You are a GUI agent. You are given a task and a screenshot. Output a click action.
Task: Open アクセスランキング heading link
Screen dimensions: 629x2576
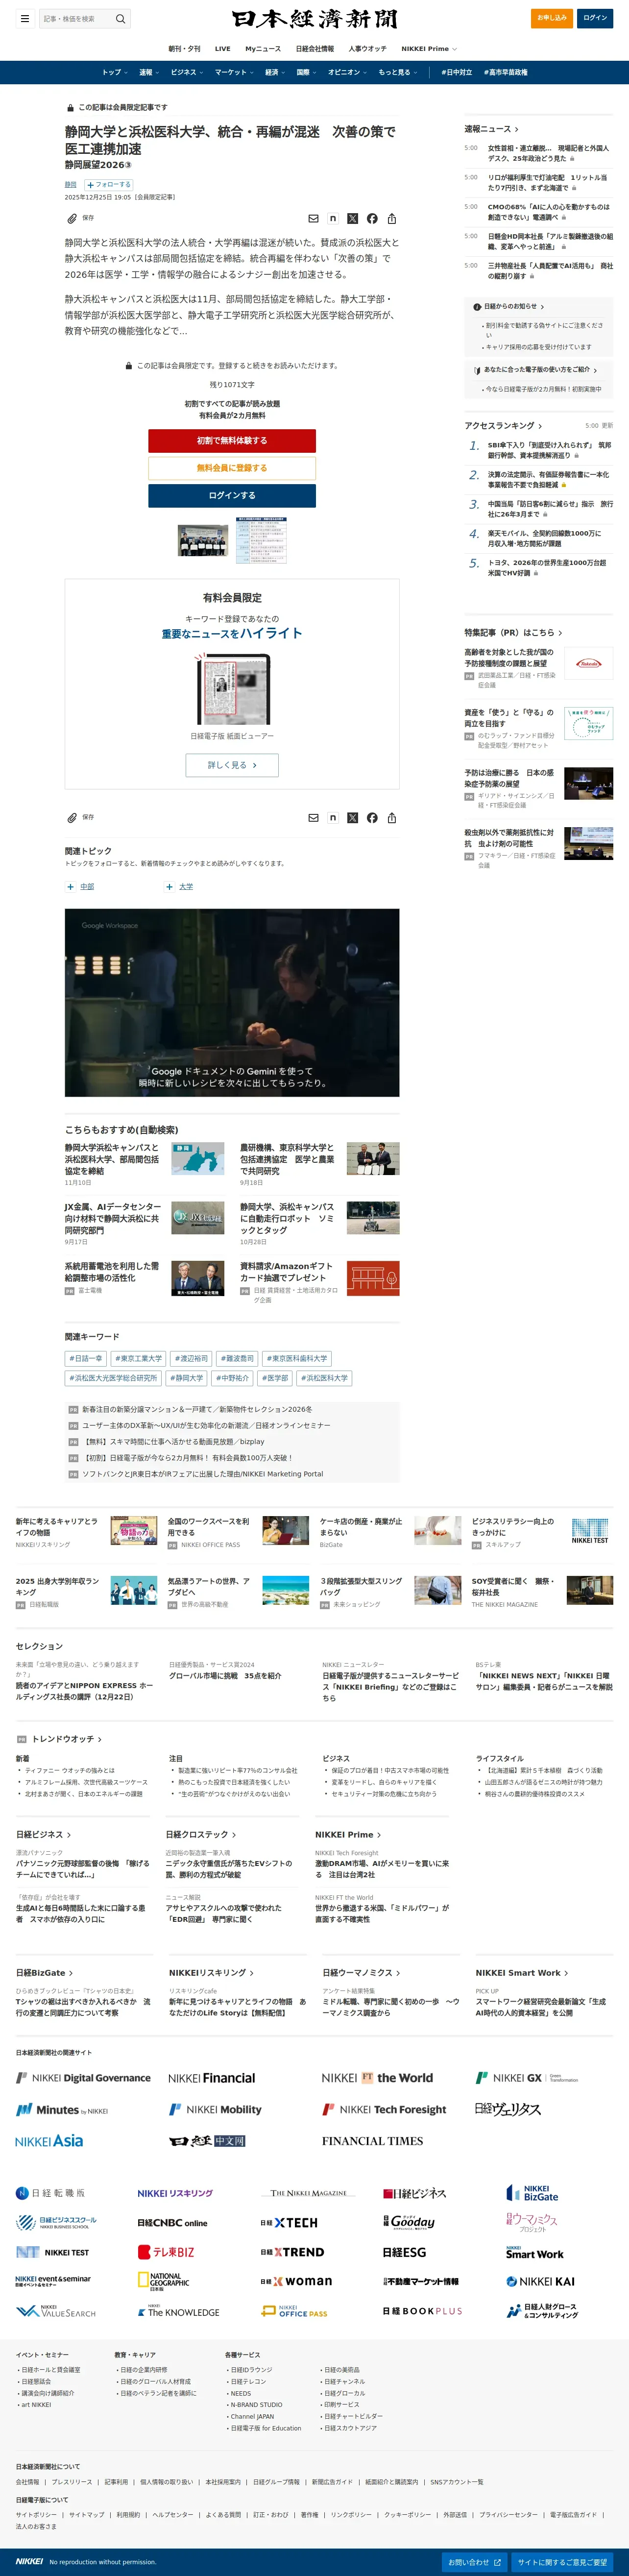point(503,426)
